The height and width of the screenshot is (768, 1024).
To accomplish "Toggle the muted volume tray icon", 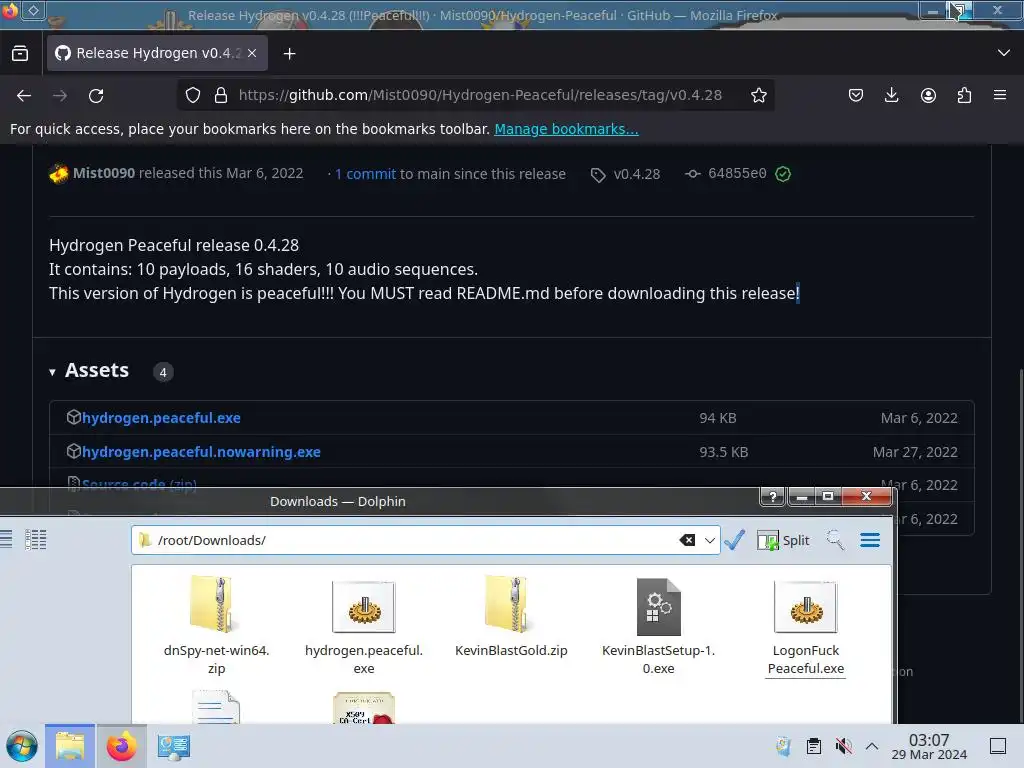I will (844, 746).
